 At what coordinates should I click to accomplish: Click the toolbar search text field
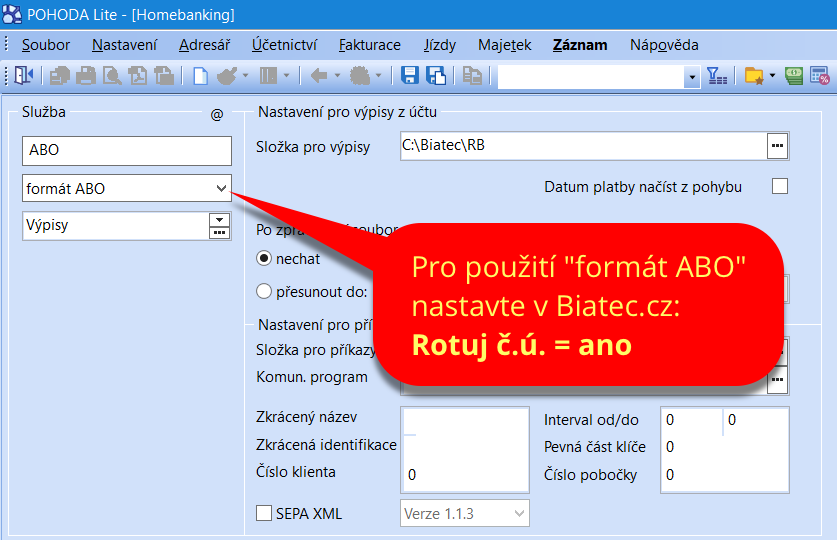coord(591,77)
